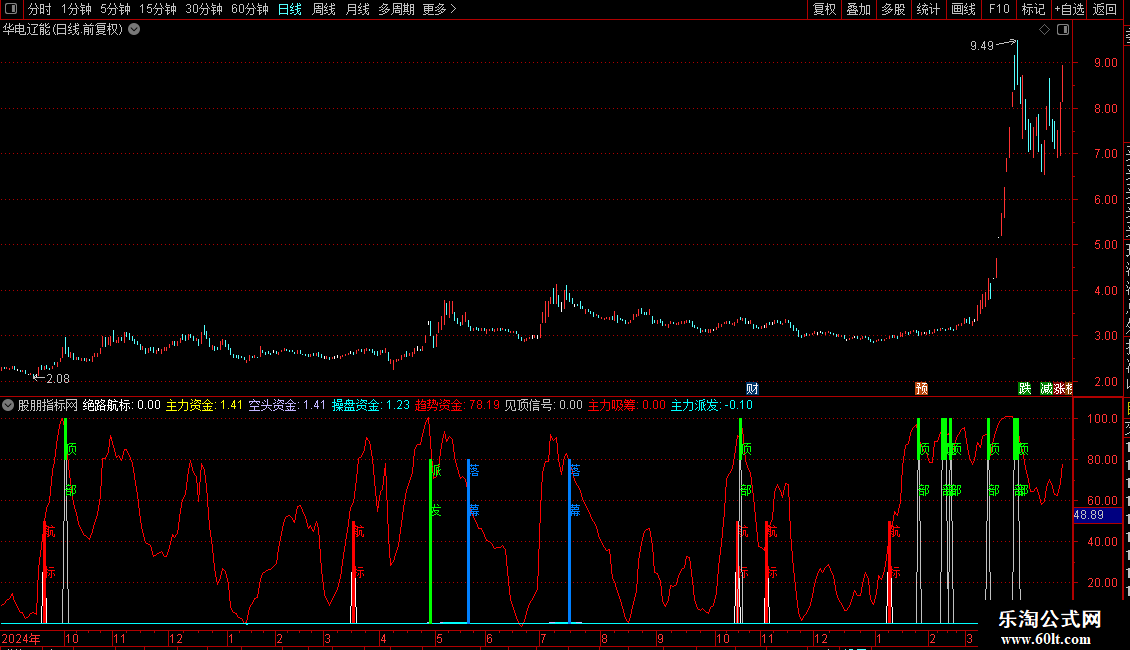Click the 华电辽能(日线.前复权) chart title

(63, 30)
